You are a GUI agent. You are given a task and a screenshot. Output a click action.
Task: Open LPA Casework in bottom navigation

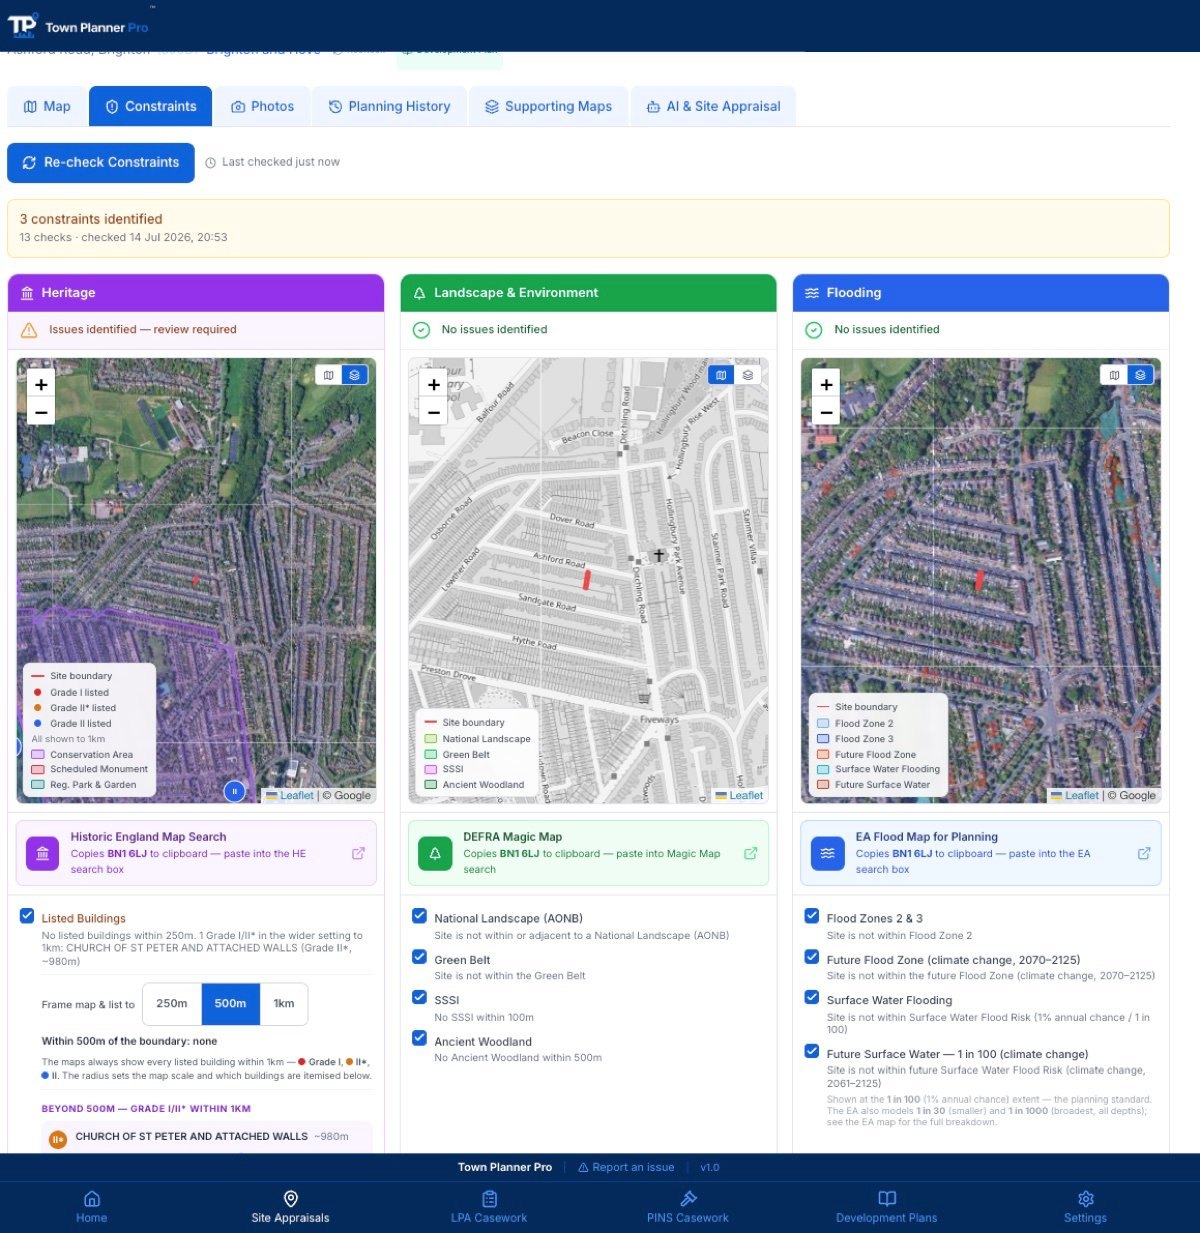pos(489,1207)
